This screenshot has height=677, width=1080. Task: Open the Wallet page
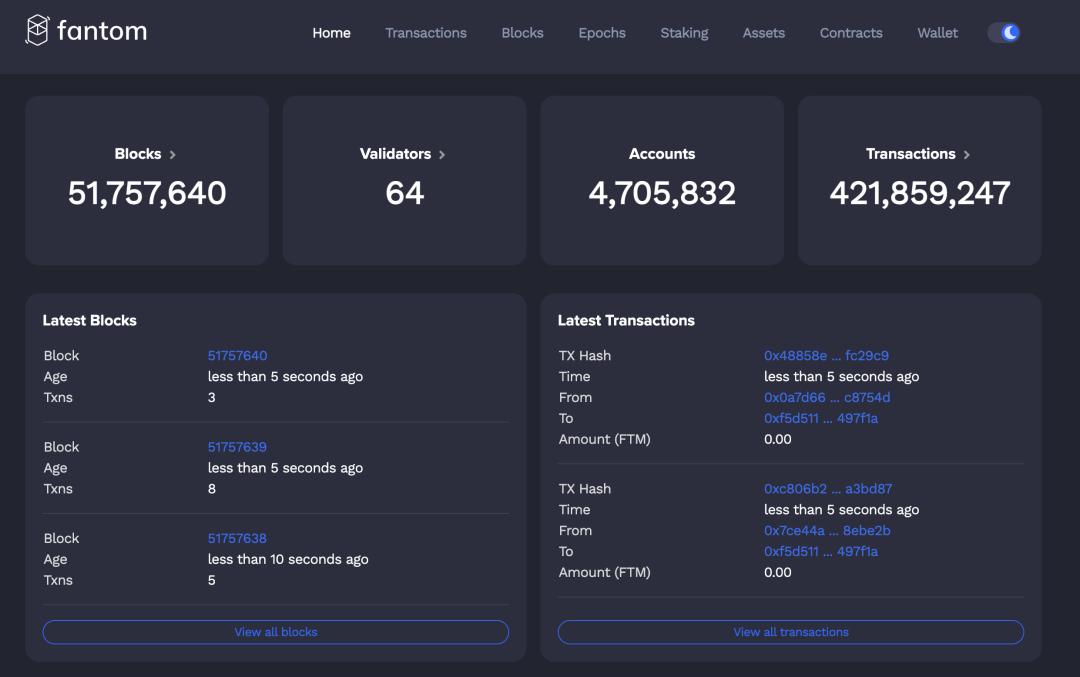coord(937,33)
